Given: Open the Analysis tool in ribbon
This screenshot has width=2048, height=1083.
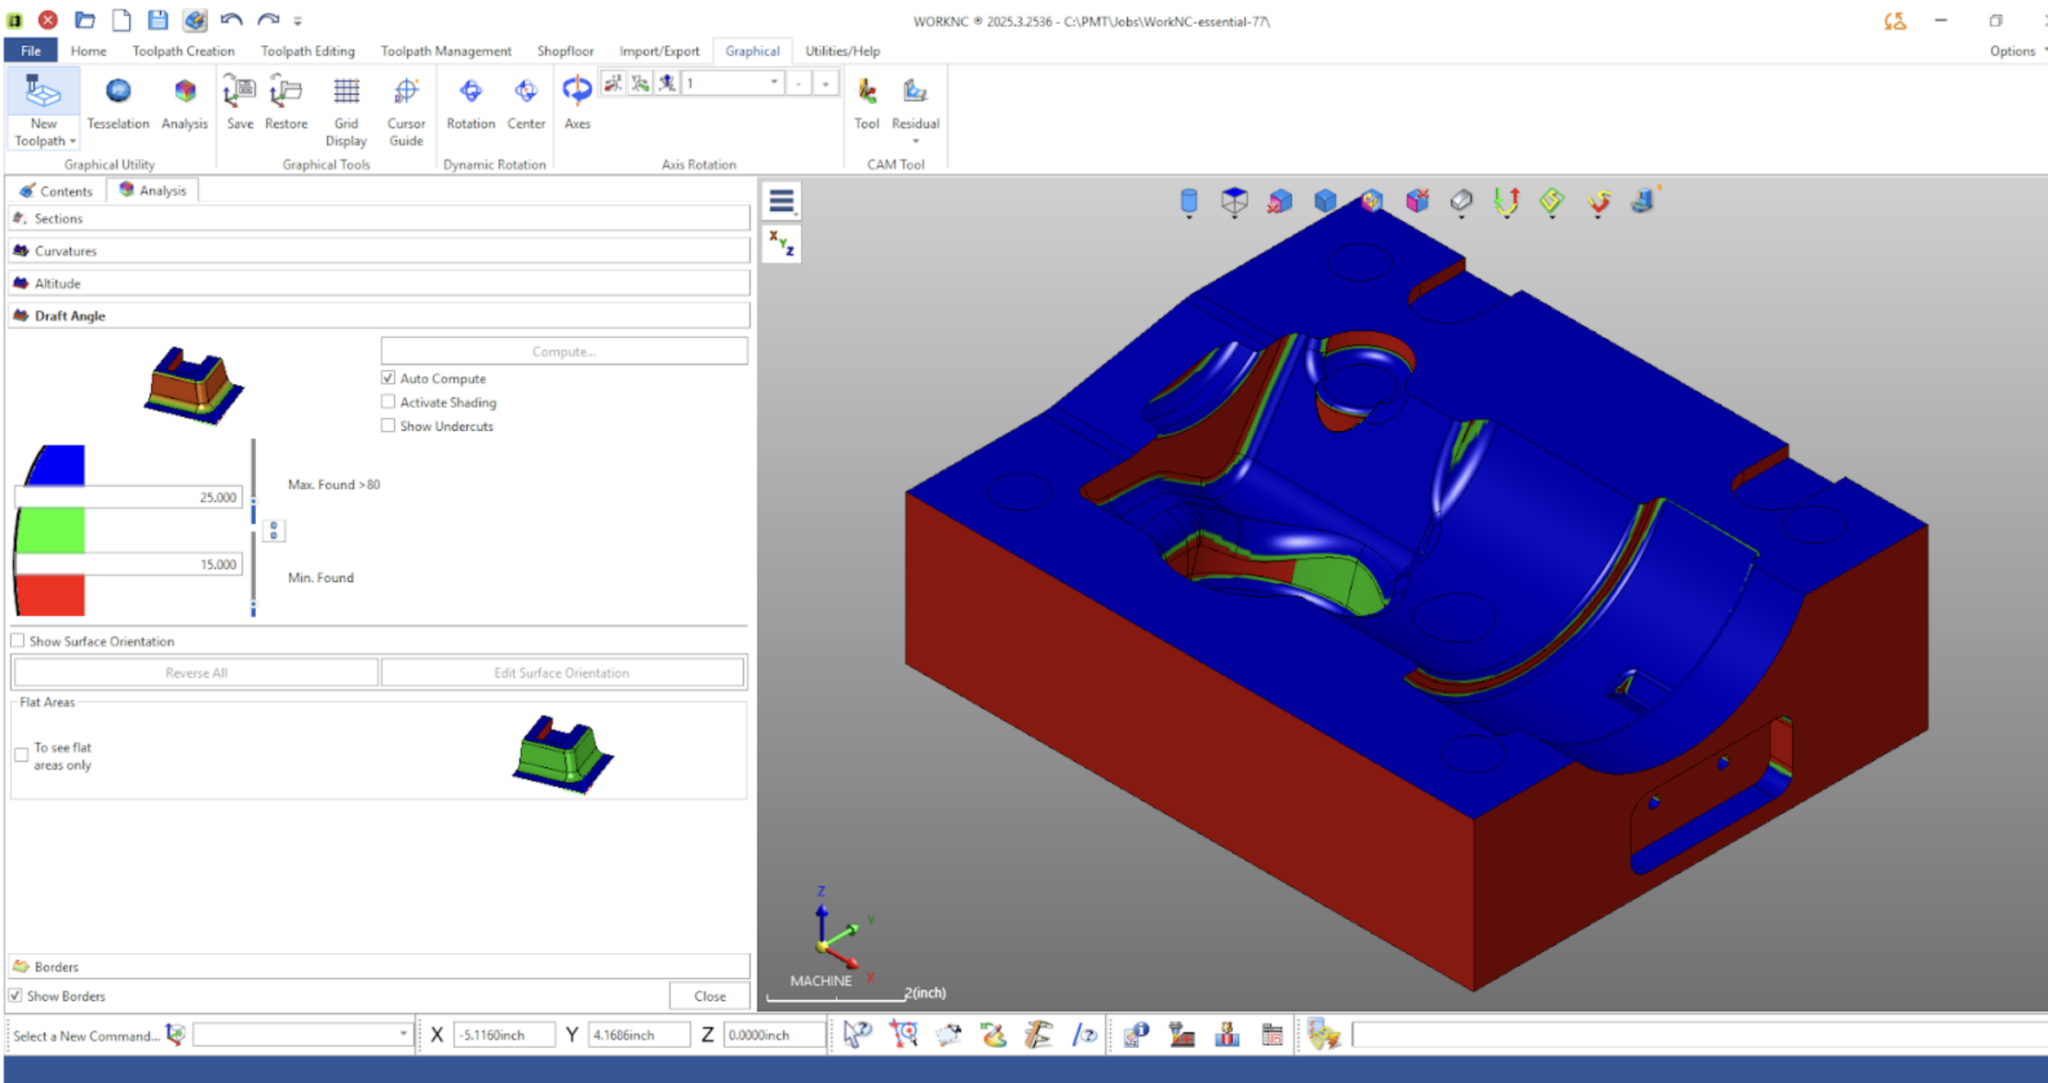Looking at the screenshot, I should click(x=184, y=103).
